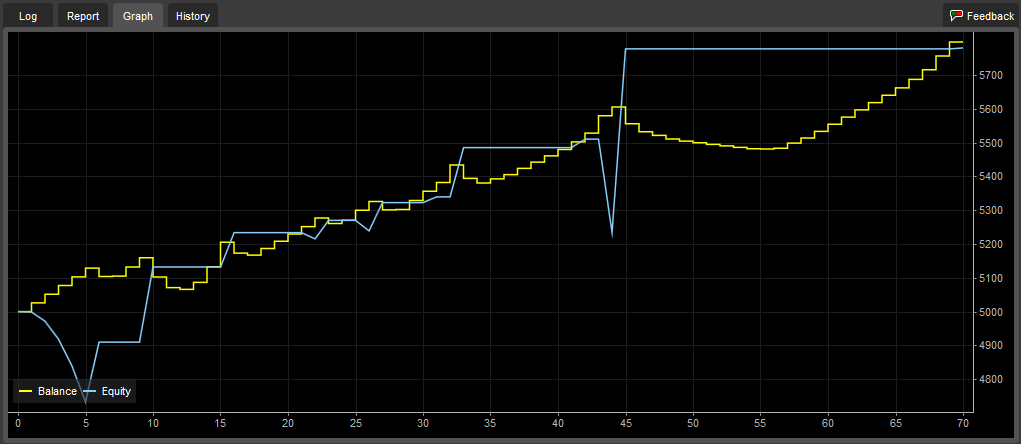Toggle the Balance legend entry
This screenshot has height=444, width=1021.
[x=48, y=391]
